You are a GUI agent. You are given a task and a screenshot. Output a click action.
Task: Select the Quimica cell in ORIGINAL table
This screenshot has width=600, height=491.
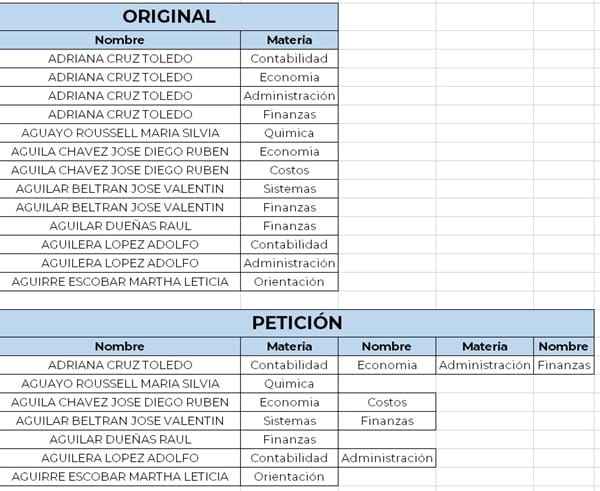[289, 133]
